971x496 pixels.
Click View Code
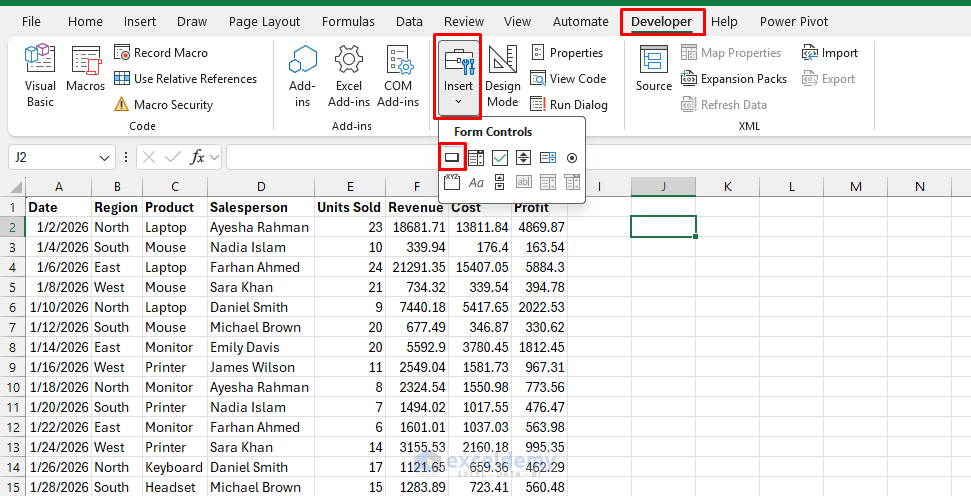568,79
